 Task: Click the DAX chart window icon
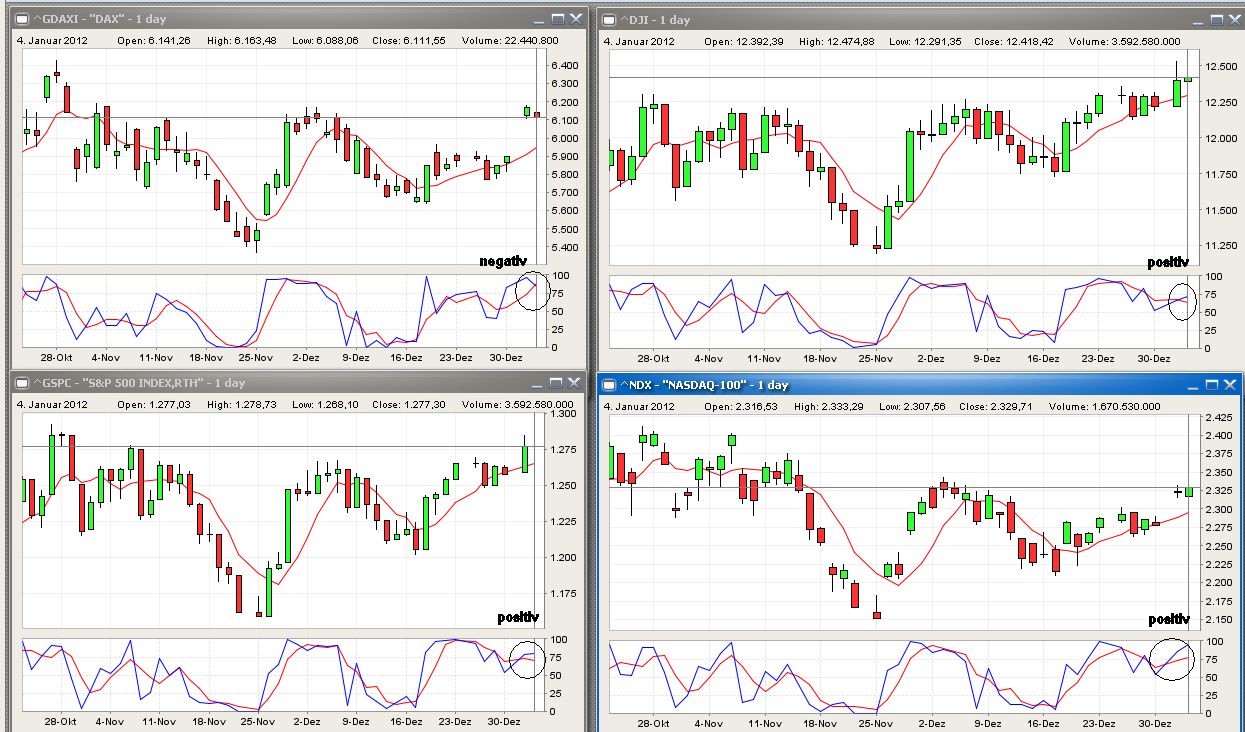[x=22, y=19]
